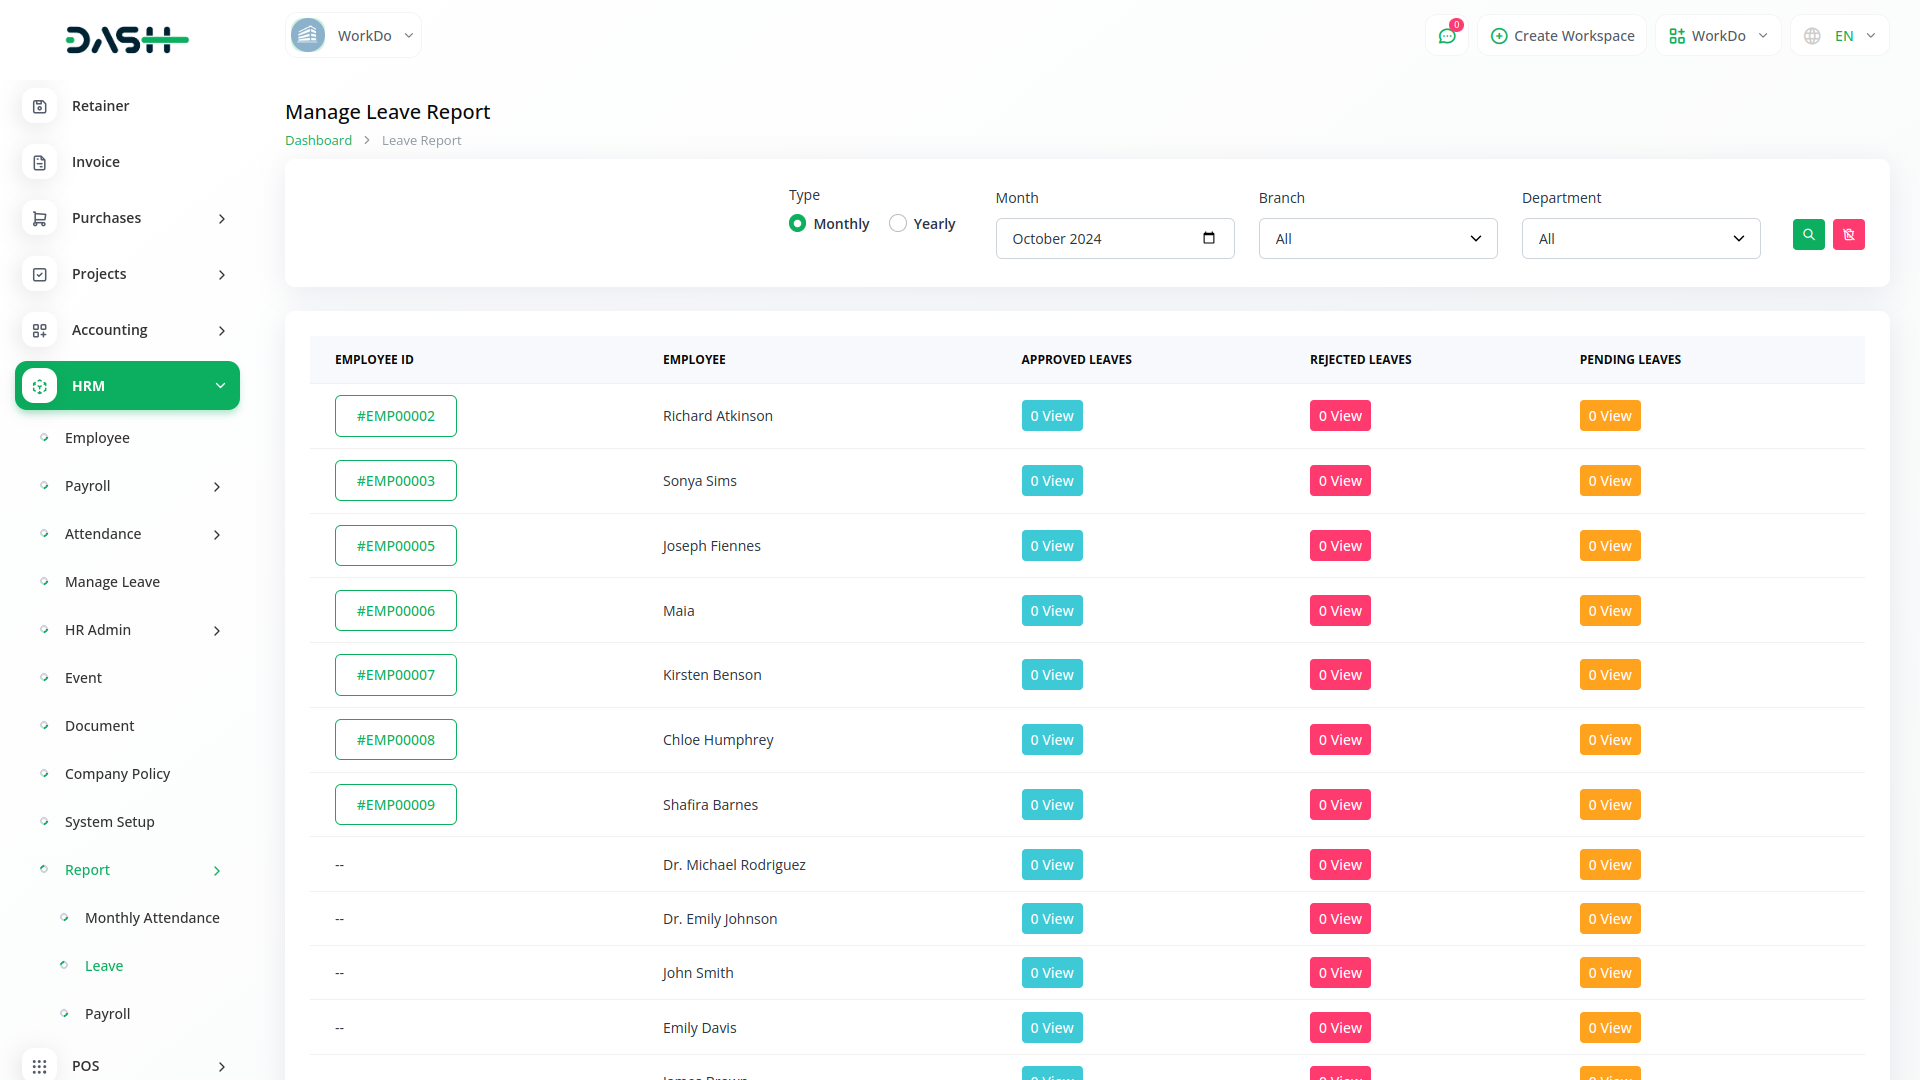The image size is (1920, 1080).
Task: Open the Department dropdown
Action: (x=1640, y=239)
